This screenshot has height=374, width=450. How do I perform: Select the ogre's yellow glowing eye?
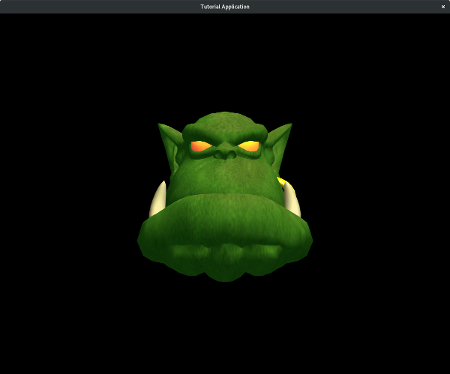(x=249, y=146)
